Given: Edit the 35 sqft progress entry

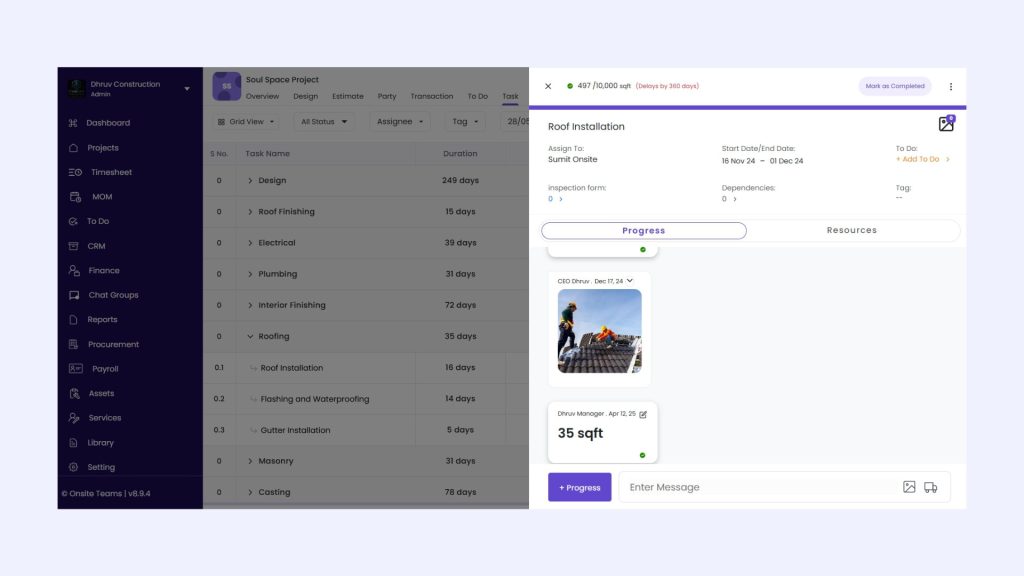Looking at the screenshot, I should [x=643, y=413].
